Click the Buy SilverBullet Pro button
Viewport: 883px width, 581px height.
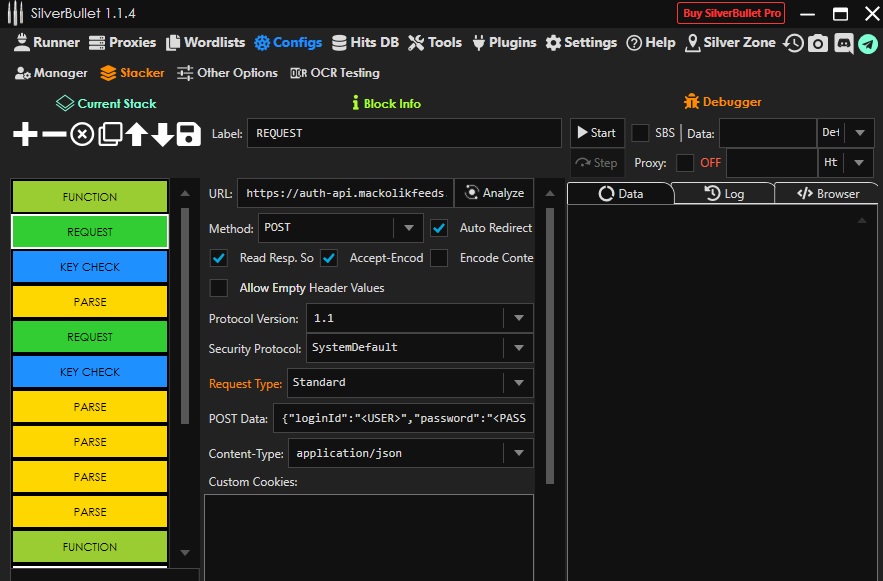[731, 13]
